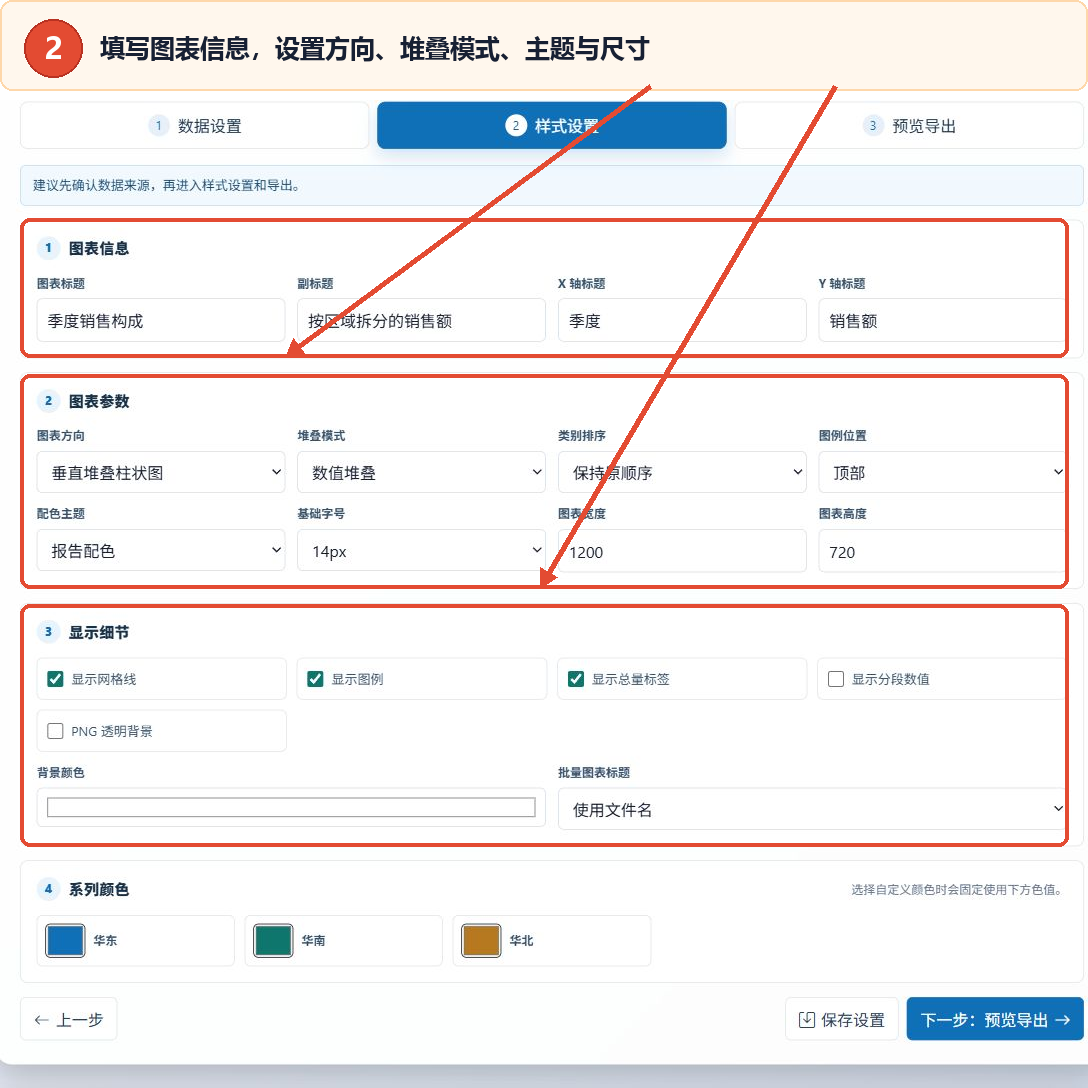Select the 样式设置 step tab

[x=552, y=126]
